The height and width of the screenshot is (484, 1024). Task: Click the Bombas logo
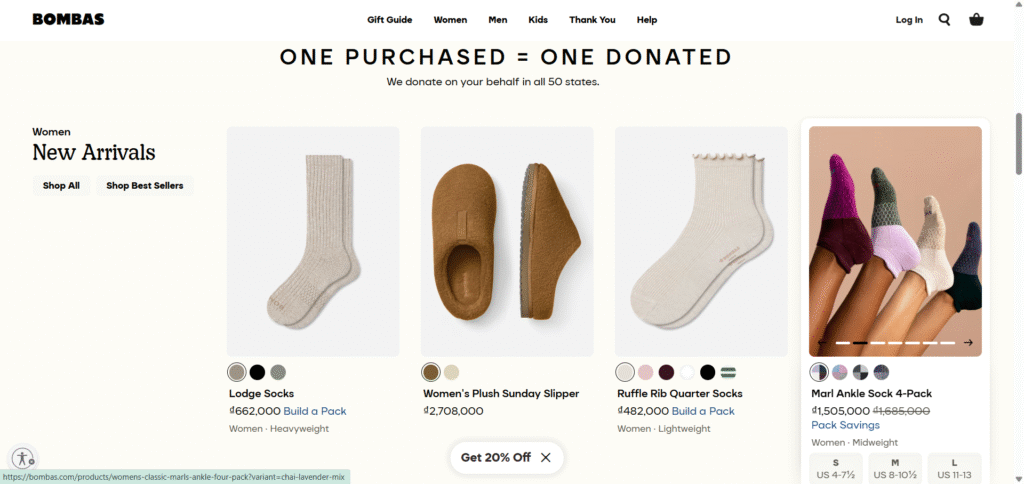click(68, 19)
